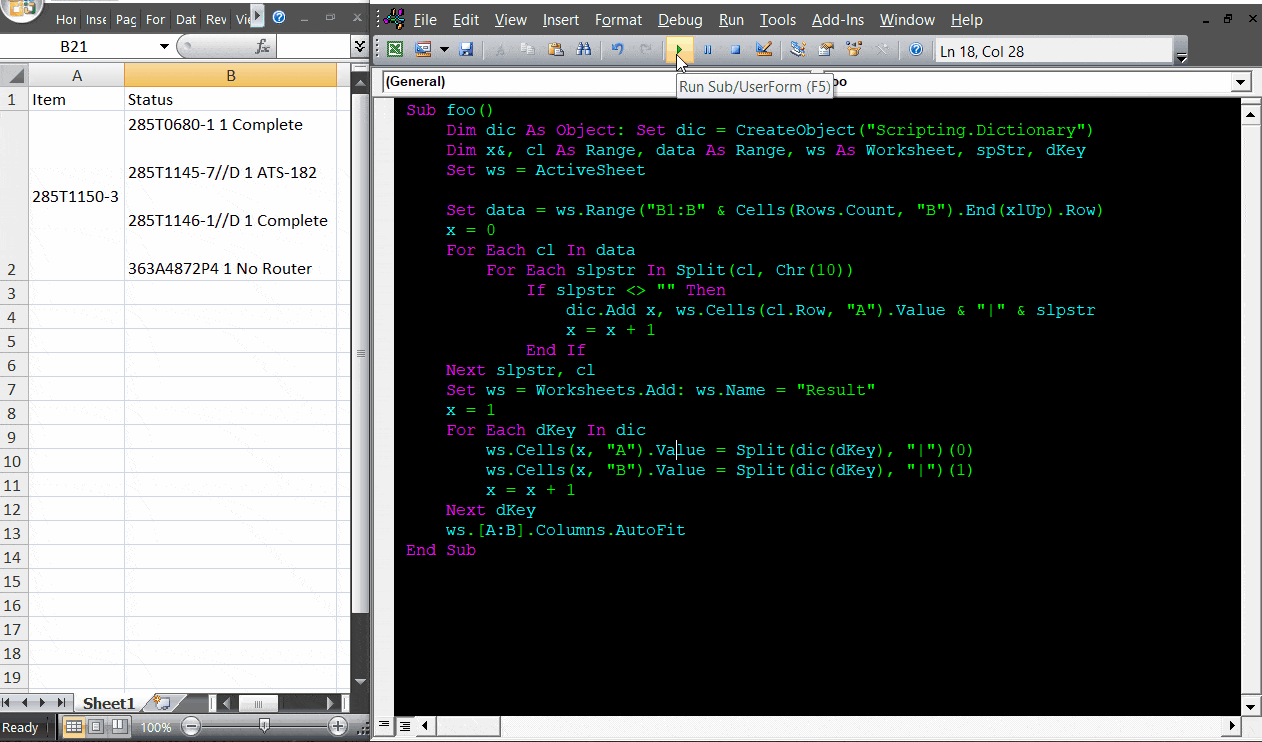Switch to Procedure View icon
This screenshot has width=1262, height=742.
click(385, 726)
